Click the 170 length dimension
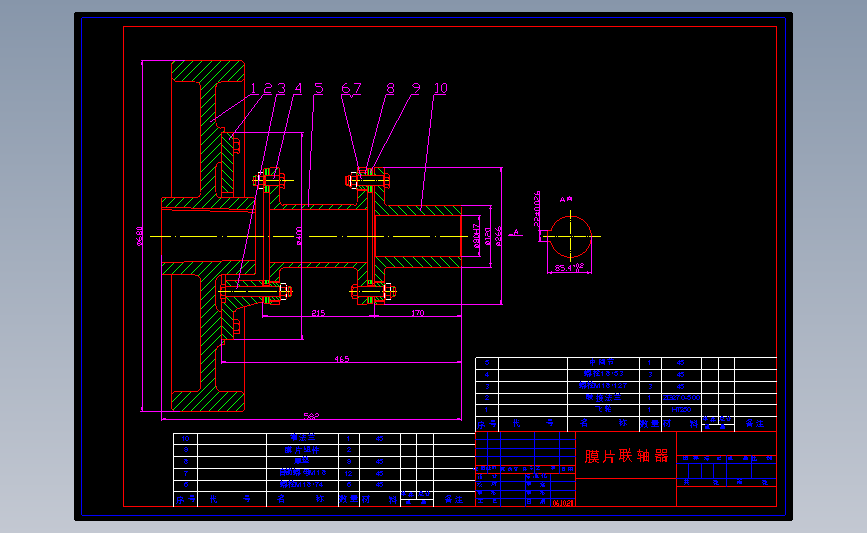The height and width of the screenshot is (533, 867). 417,313
